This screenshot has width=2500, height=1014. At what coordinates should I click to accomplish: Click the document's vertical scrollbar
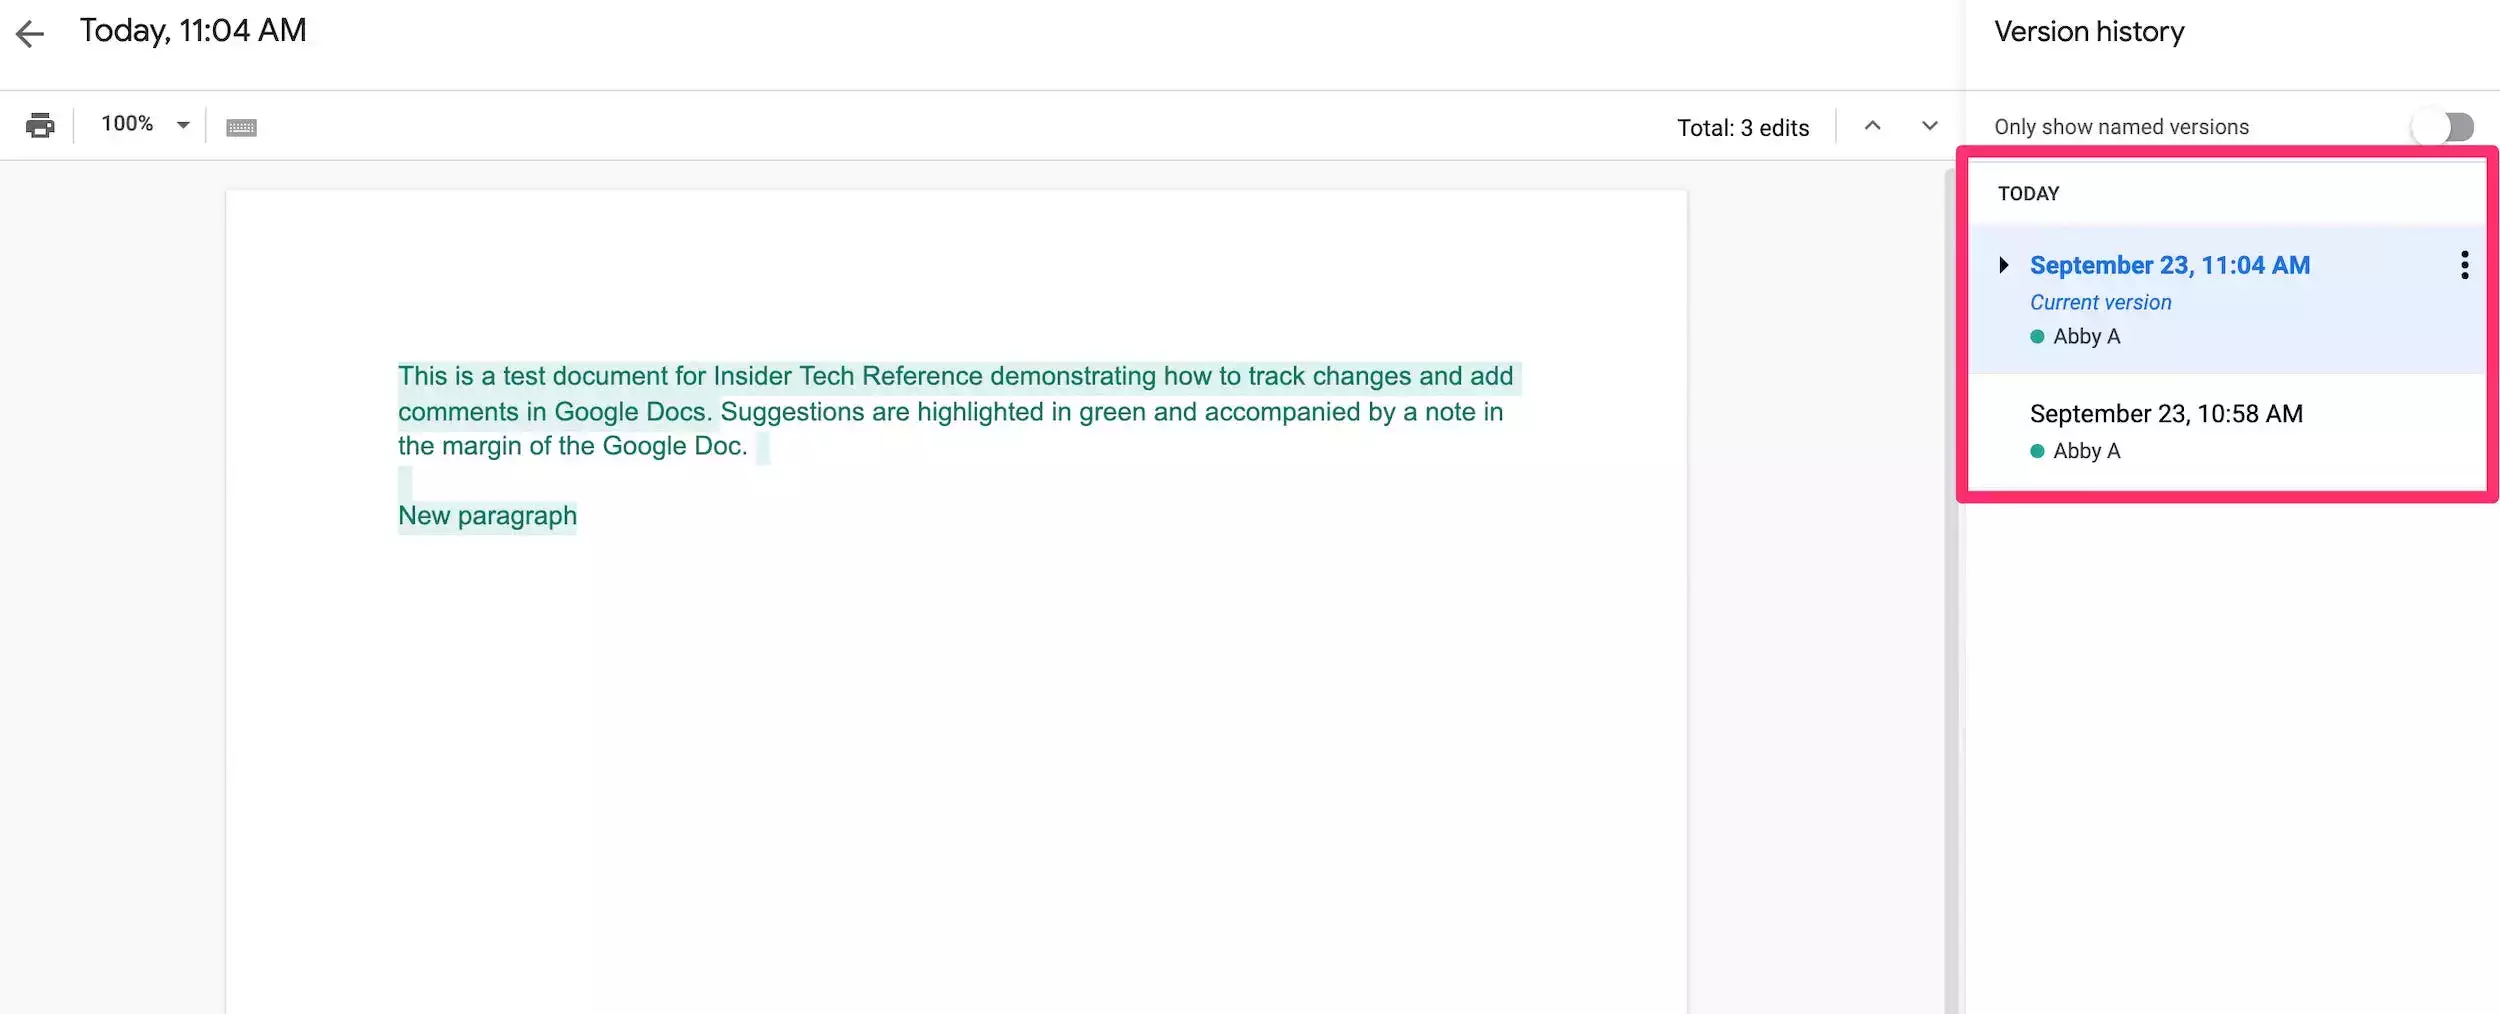1950,600
